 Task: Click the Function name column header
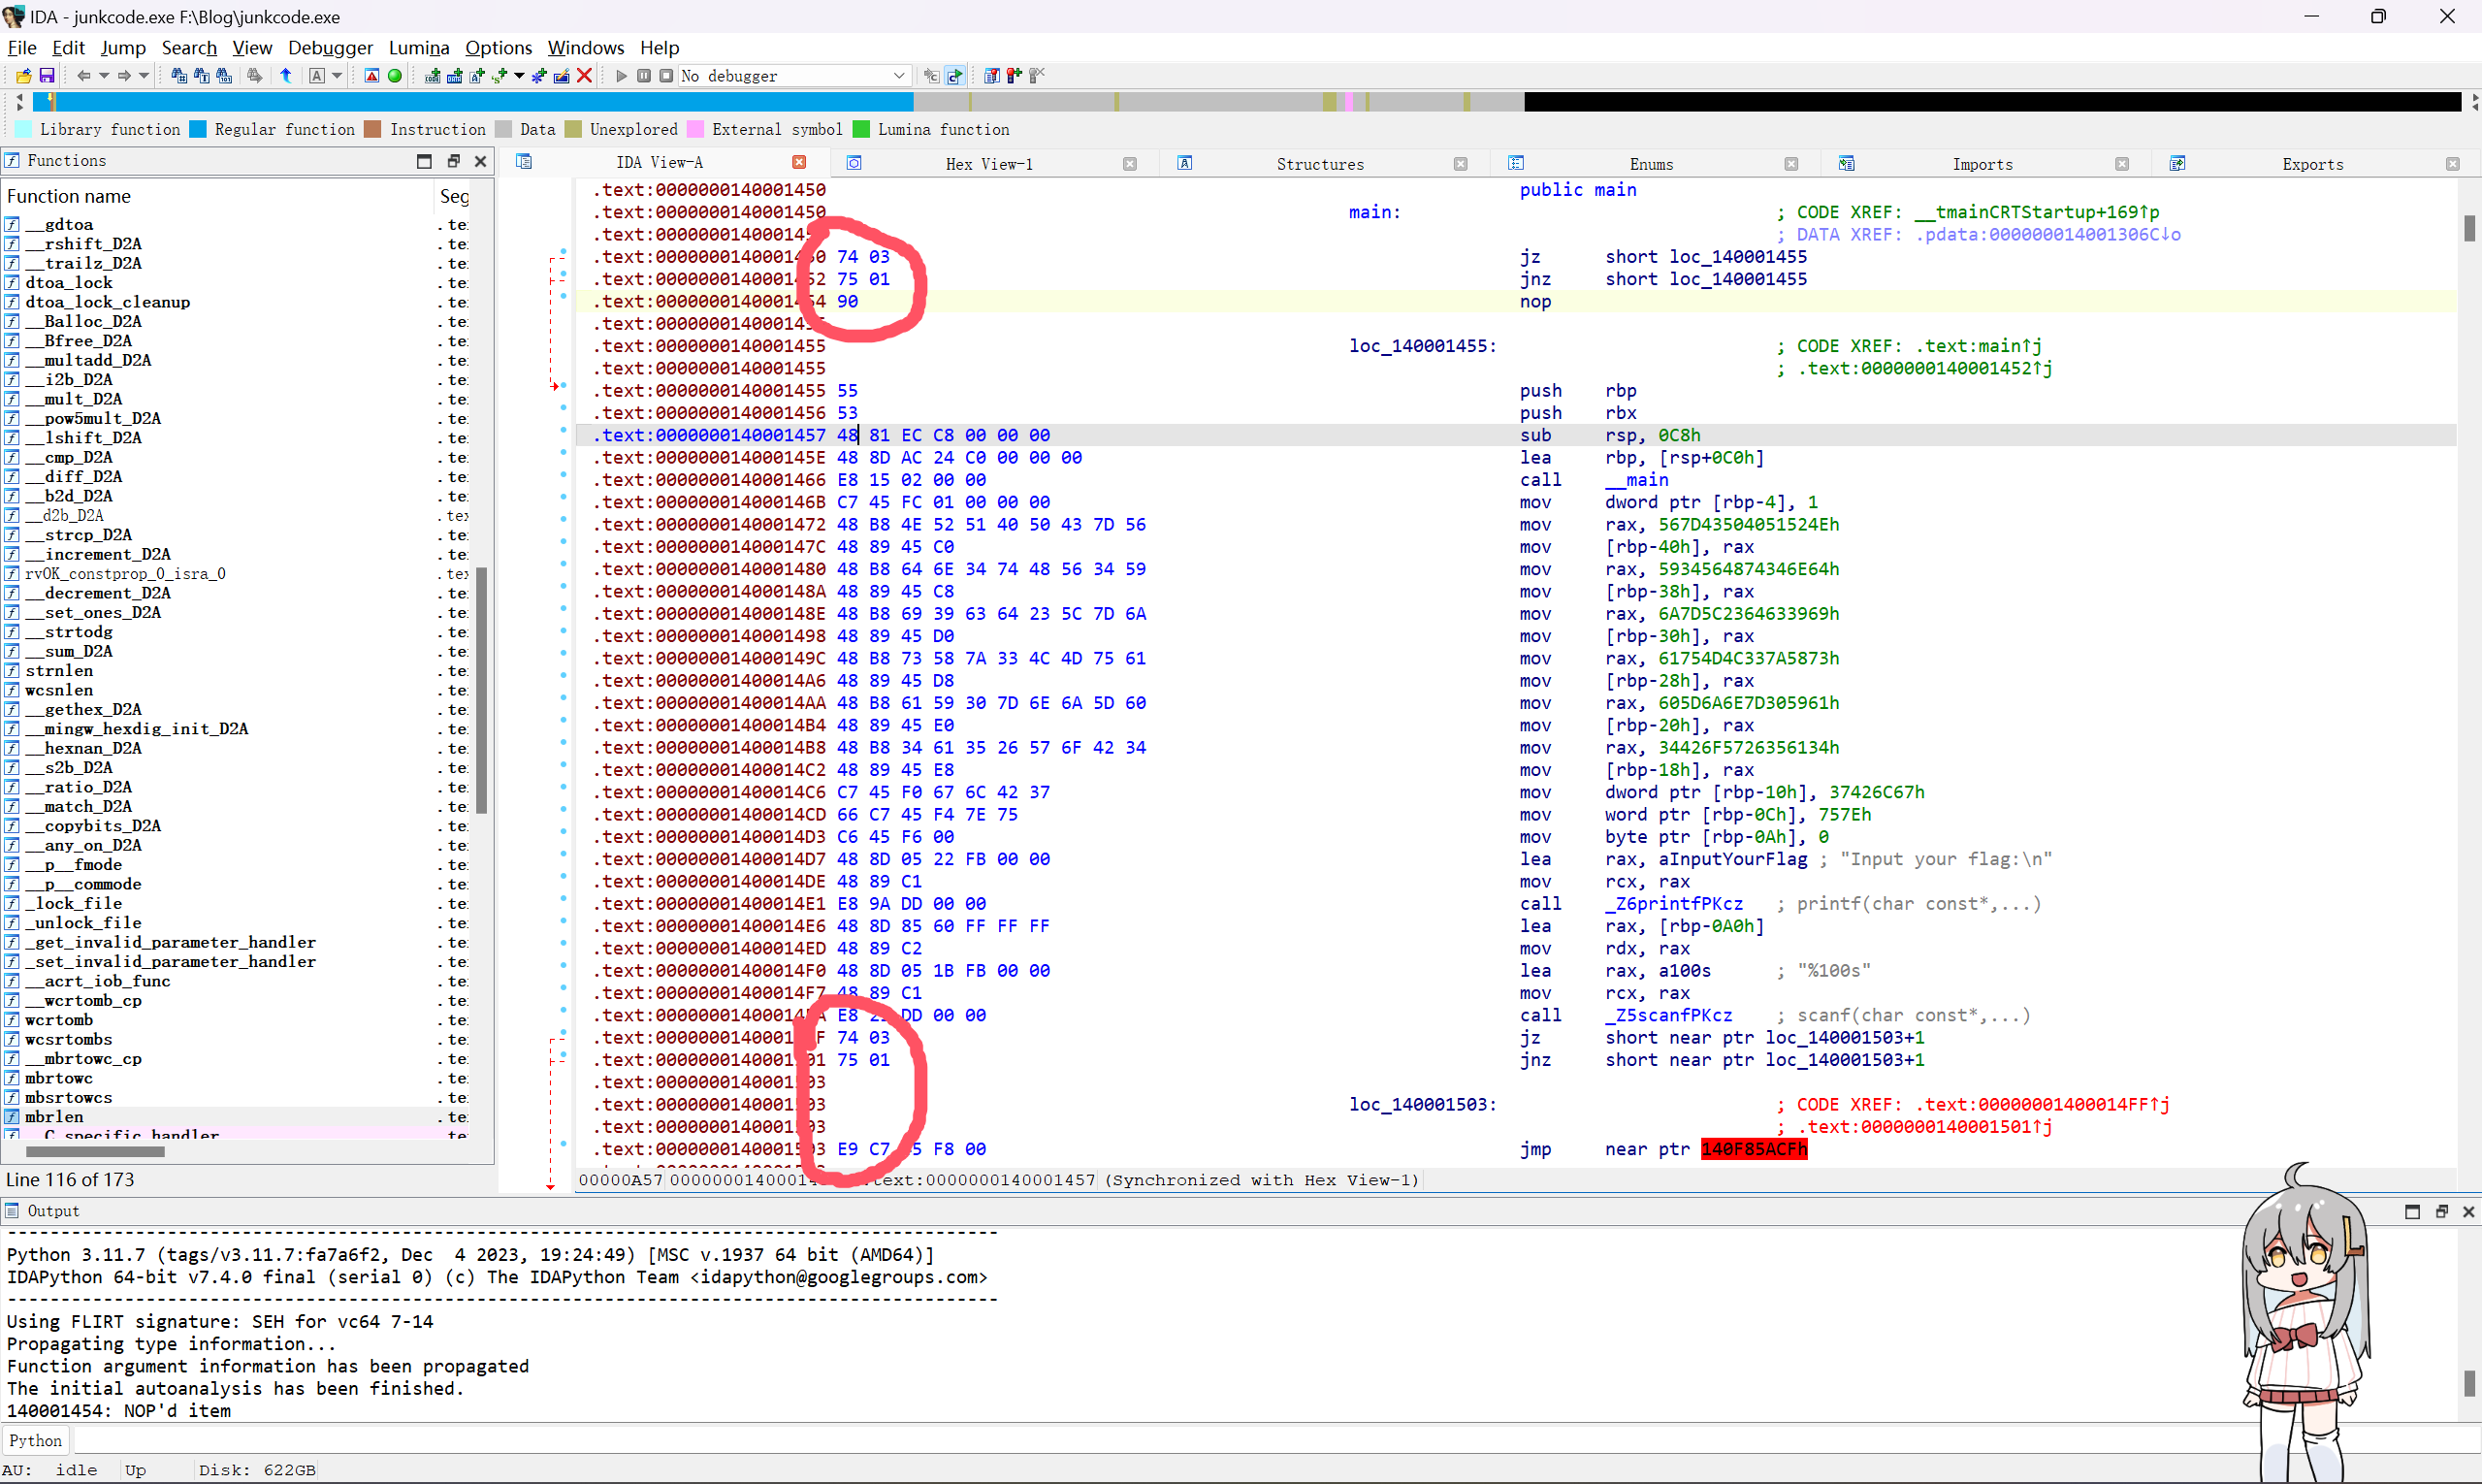click(215, 196)
